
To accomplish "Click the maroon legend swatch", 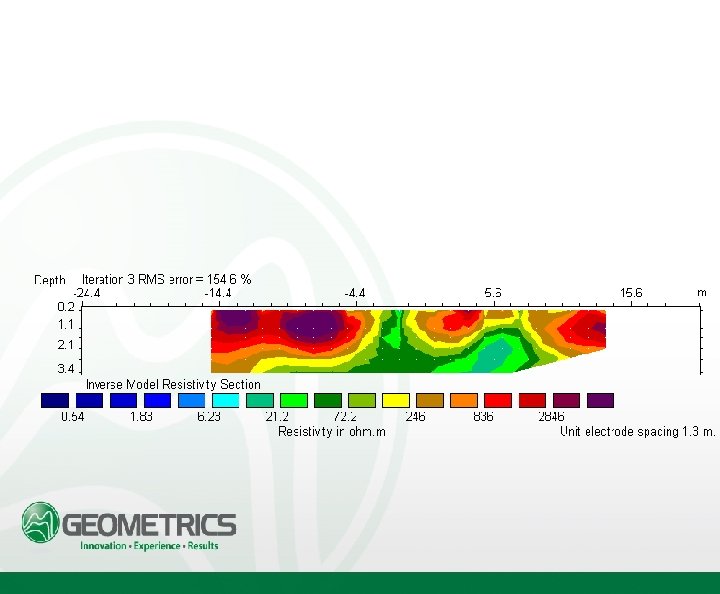I will click(x=566, y=400).
